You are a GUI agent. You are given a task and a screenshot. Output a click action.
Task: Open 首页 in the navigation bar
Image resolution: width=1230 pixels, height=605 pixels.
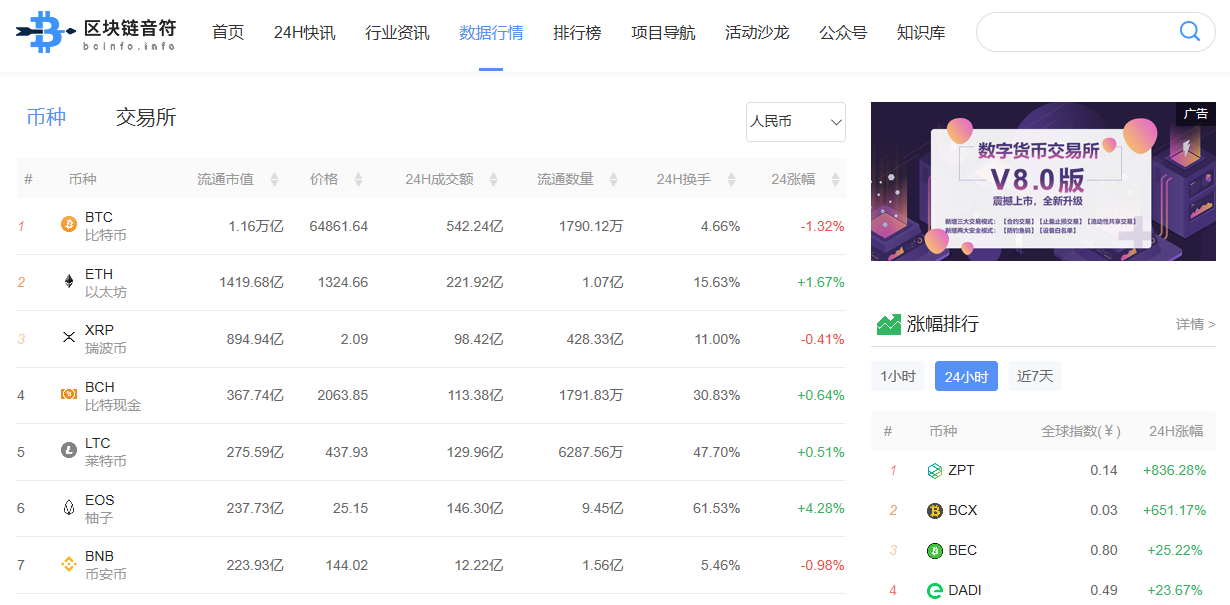coord(228,33)
